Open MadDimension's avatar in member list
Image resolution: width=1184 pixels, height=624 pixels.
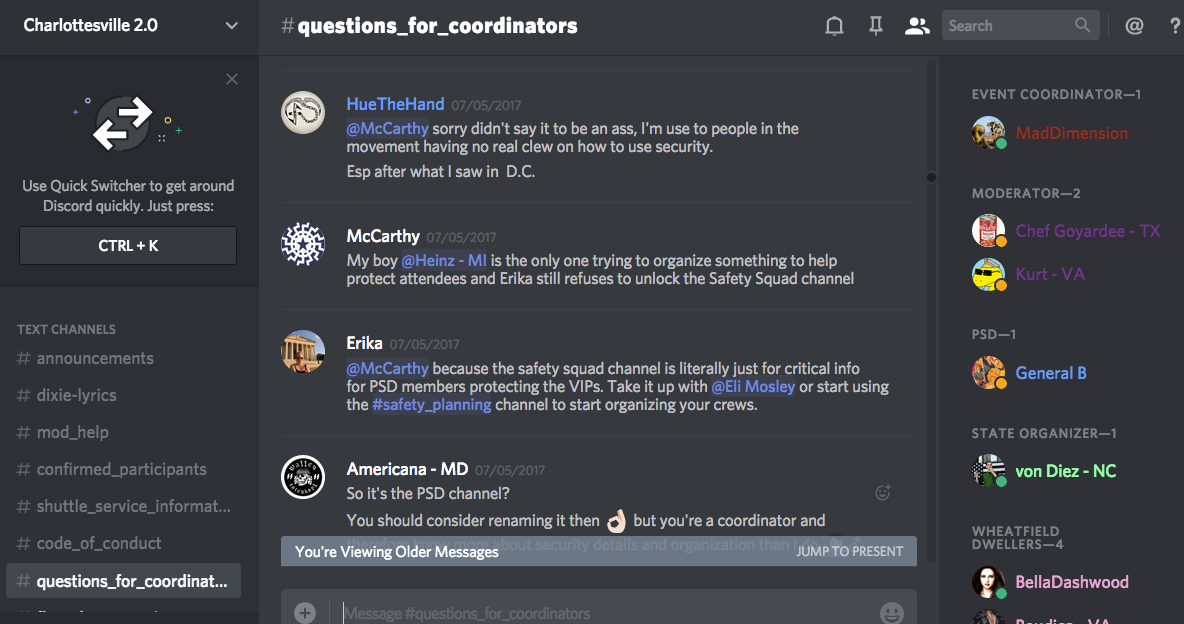[x=988, y=133]
